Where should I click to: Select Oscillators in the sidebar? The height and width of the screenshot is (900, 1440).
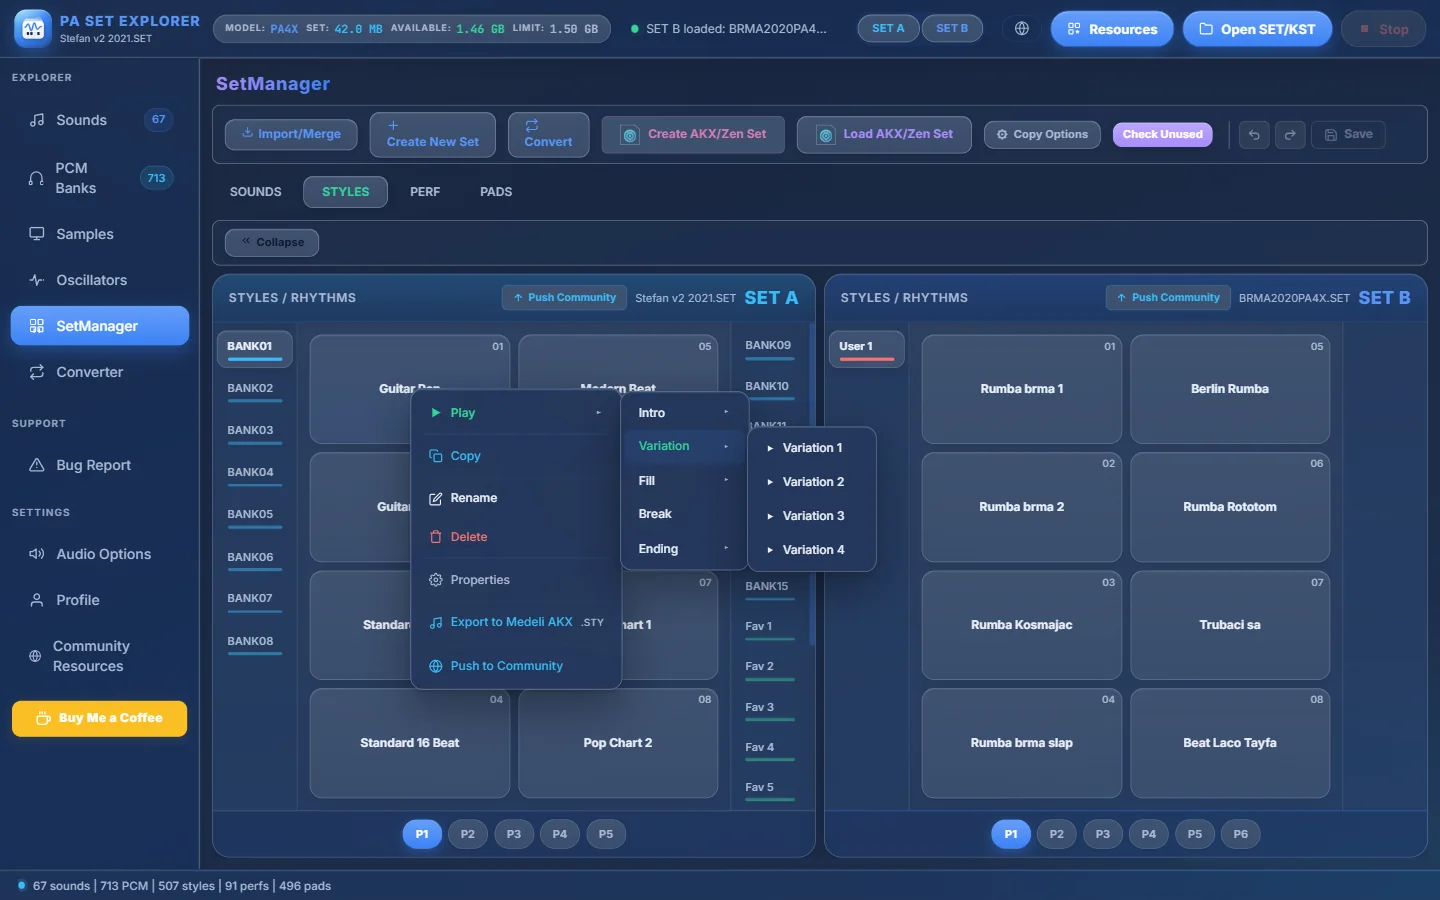point(100,280)
